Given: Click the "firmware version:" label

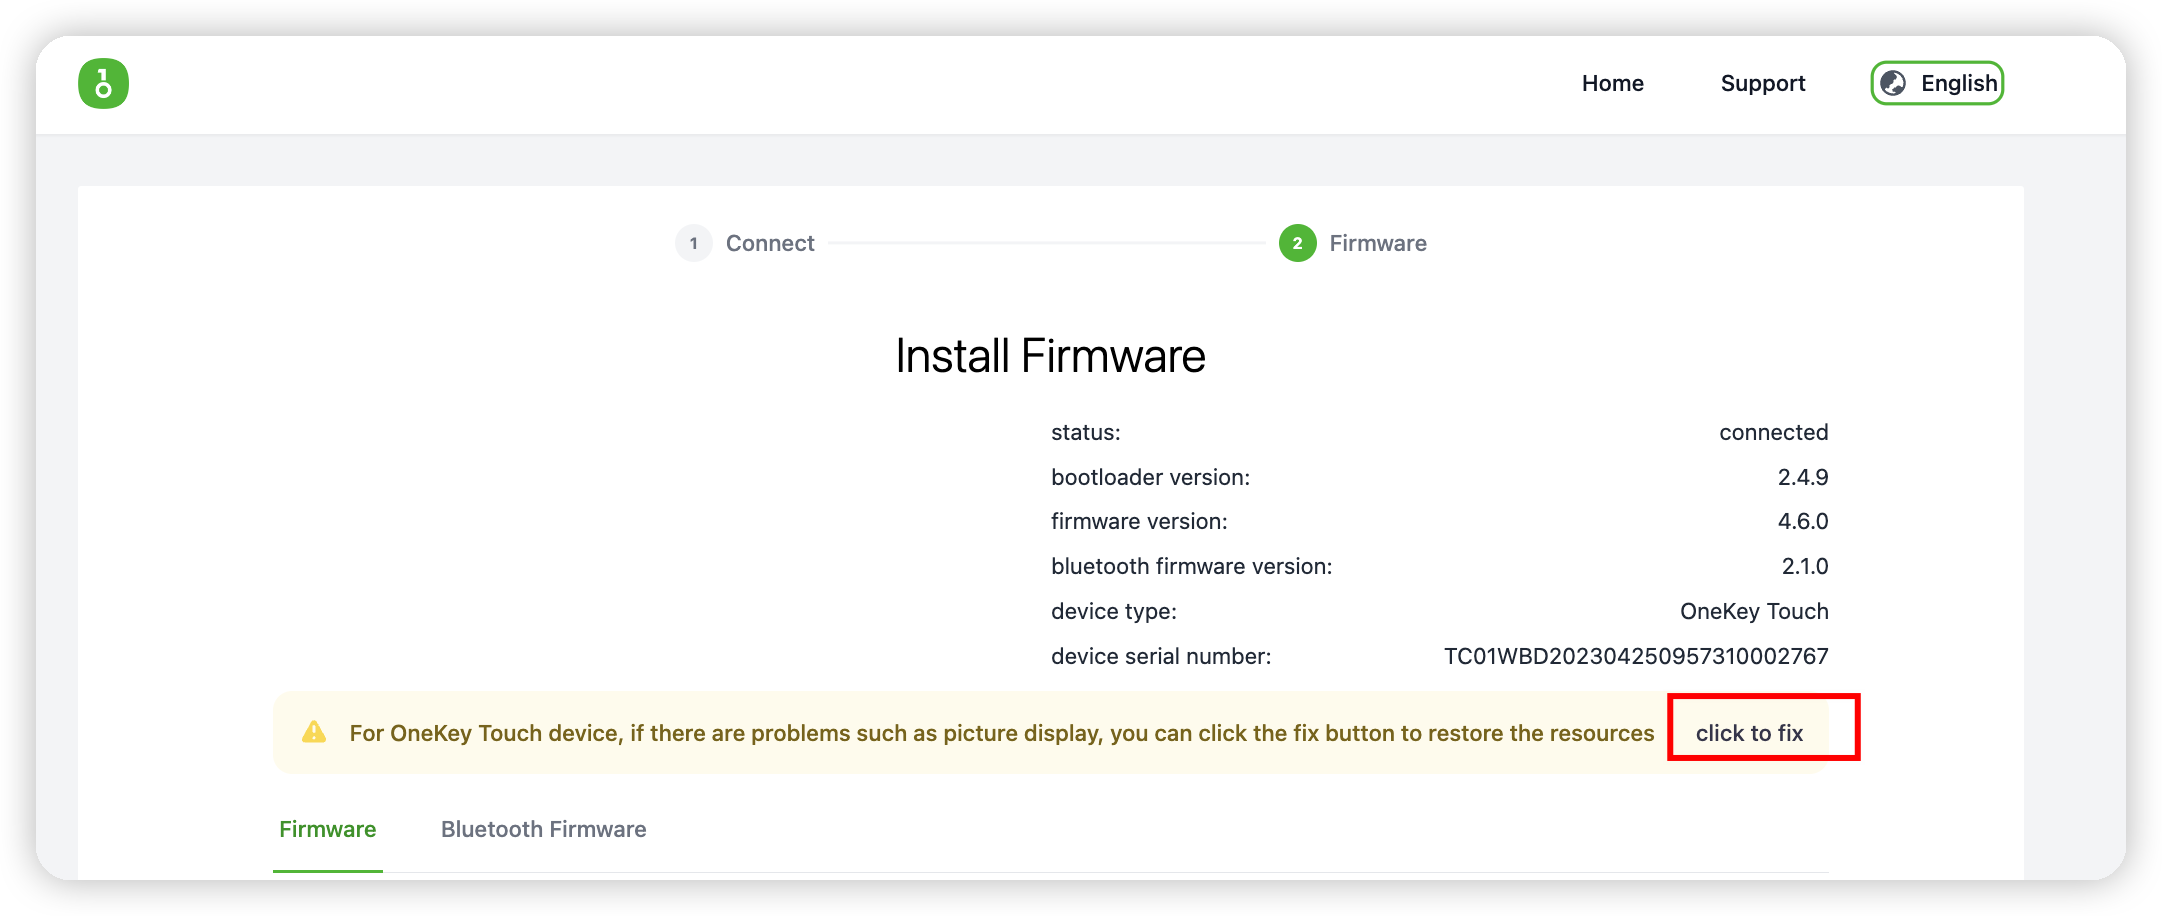Looking at the screenshot, I should click(1139, 521).
